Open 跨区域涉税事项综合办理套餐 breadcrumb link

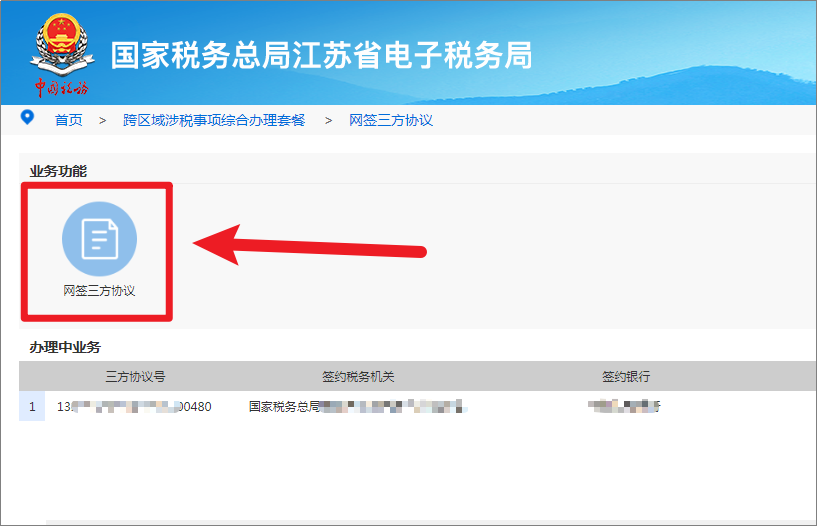tap(214, 120)
